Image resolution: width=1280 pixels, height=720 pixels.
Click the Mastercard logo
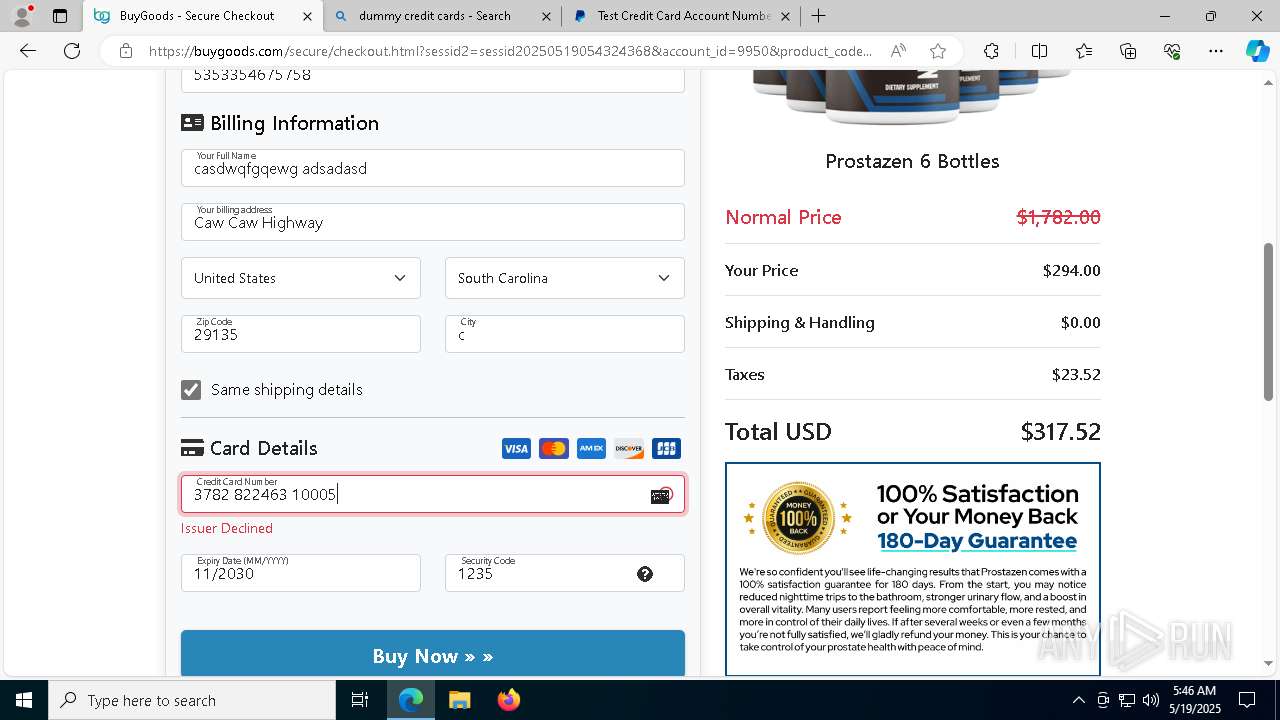pos(553,449)
